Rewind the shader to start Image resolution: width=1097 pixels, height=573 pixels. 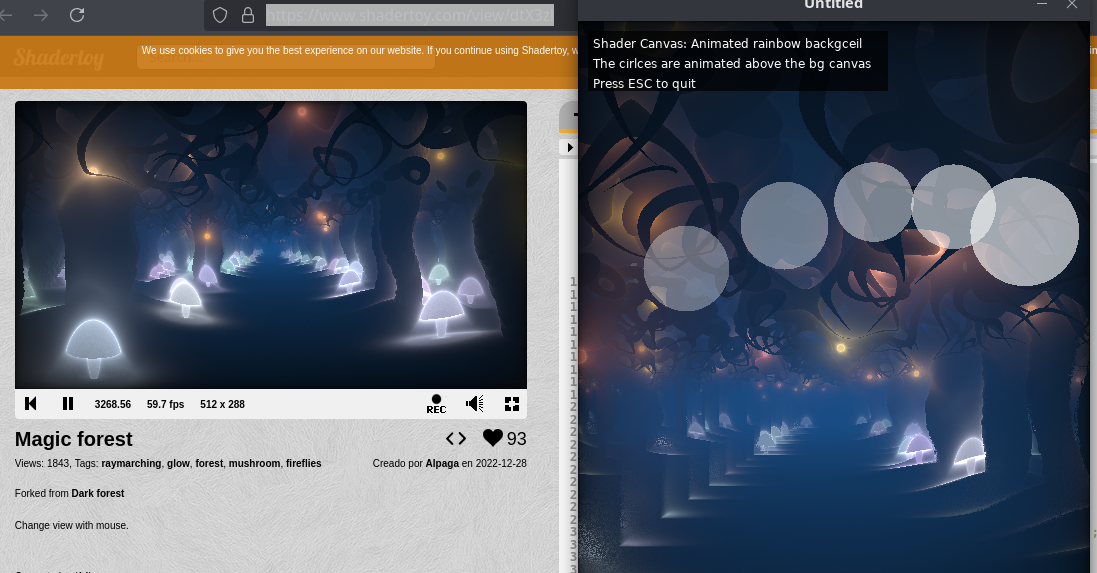(31, 403)
